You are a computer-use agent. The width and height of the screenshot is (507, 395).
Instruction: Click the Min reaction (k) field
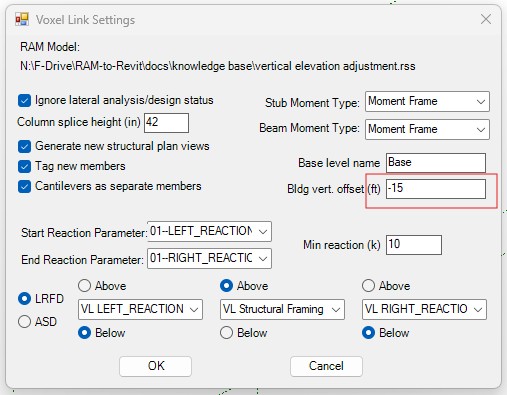[414, 245]
